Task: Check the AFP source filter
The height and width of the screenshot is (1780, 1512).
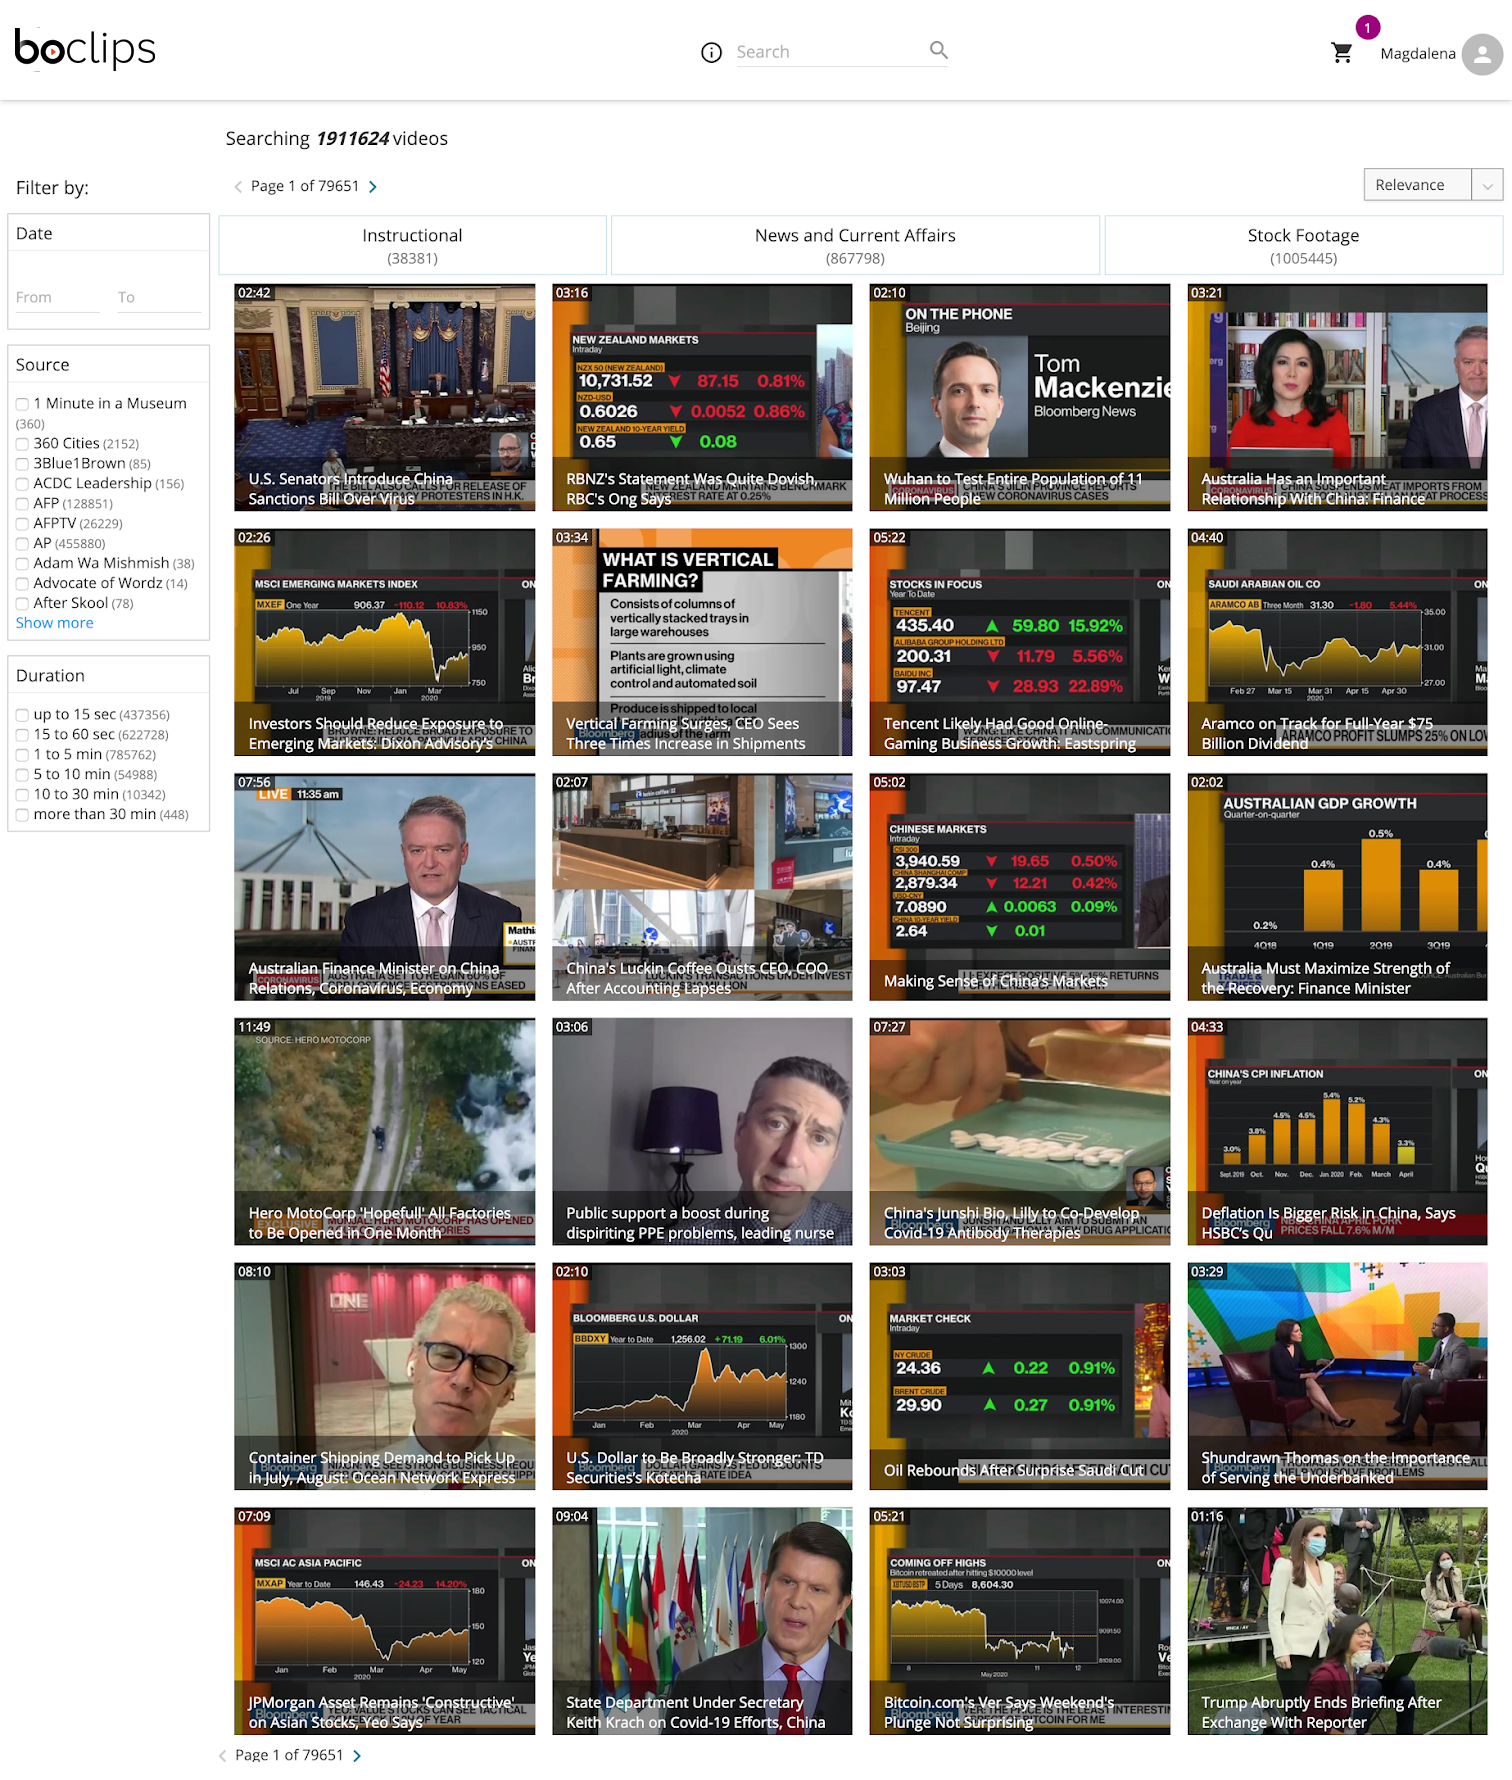Action: (x=22, y=504)
